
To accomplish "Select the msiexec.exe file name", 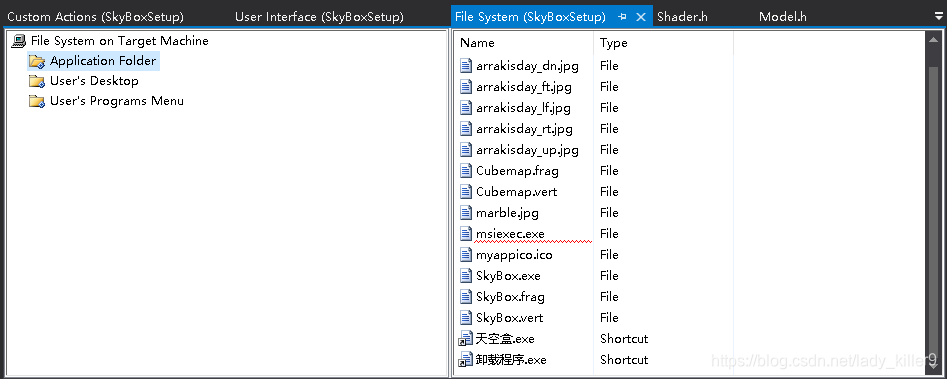I will point(510,234).
